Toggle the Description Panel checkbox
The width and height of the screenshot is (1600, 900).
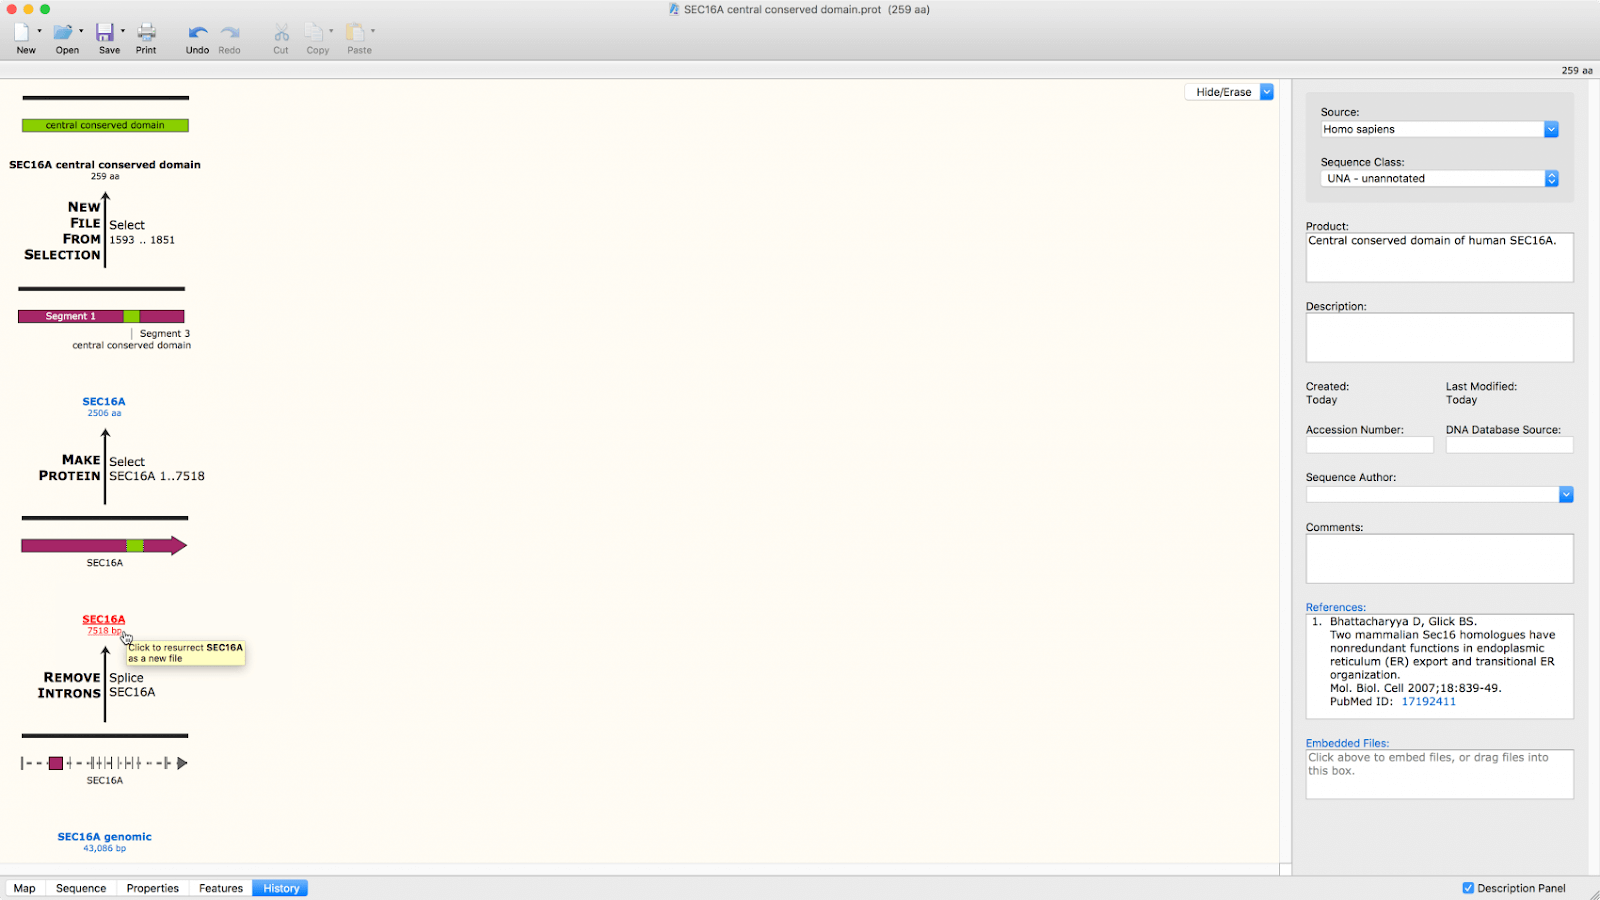(1468, 888)
